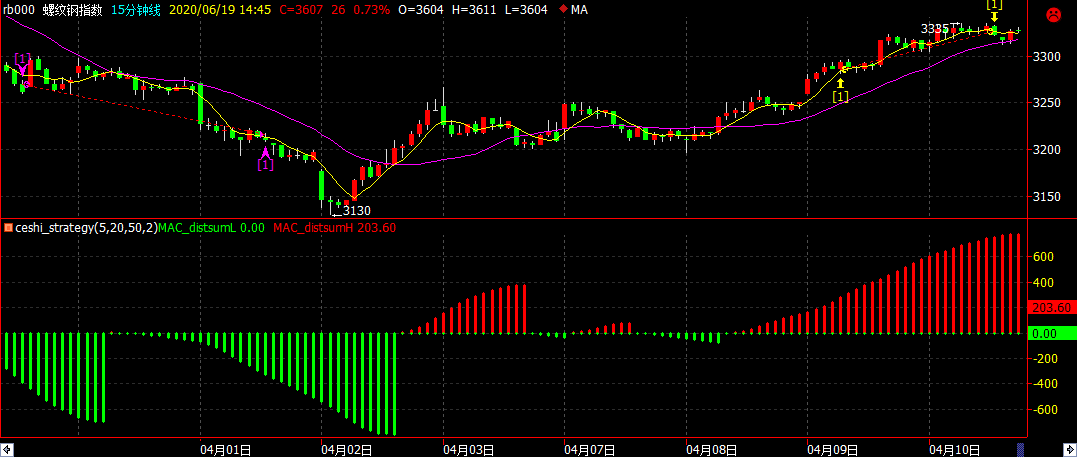Click the 3300 price axis label
The image size is (1077, 457).
pos(1048,56)
